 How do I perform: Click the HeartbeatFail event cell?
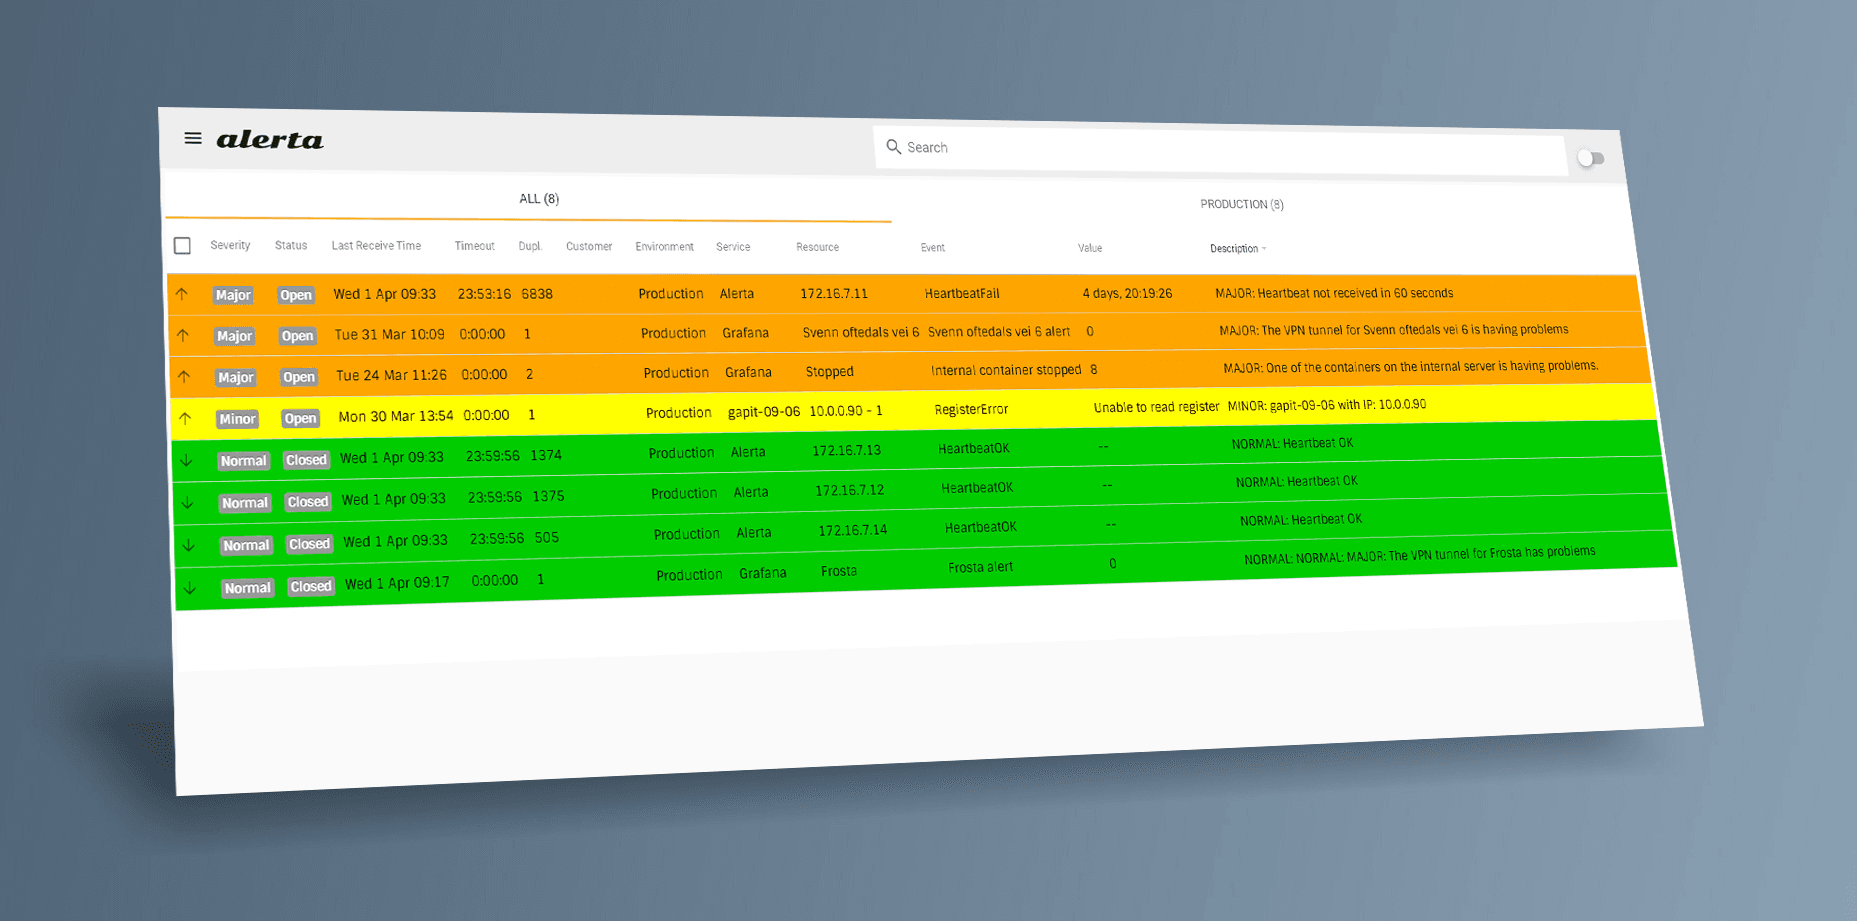point(962,293)
